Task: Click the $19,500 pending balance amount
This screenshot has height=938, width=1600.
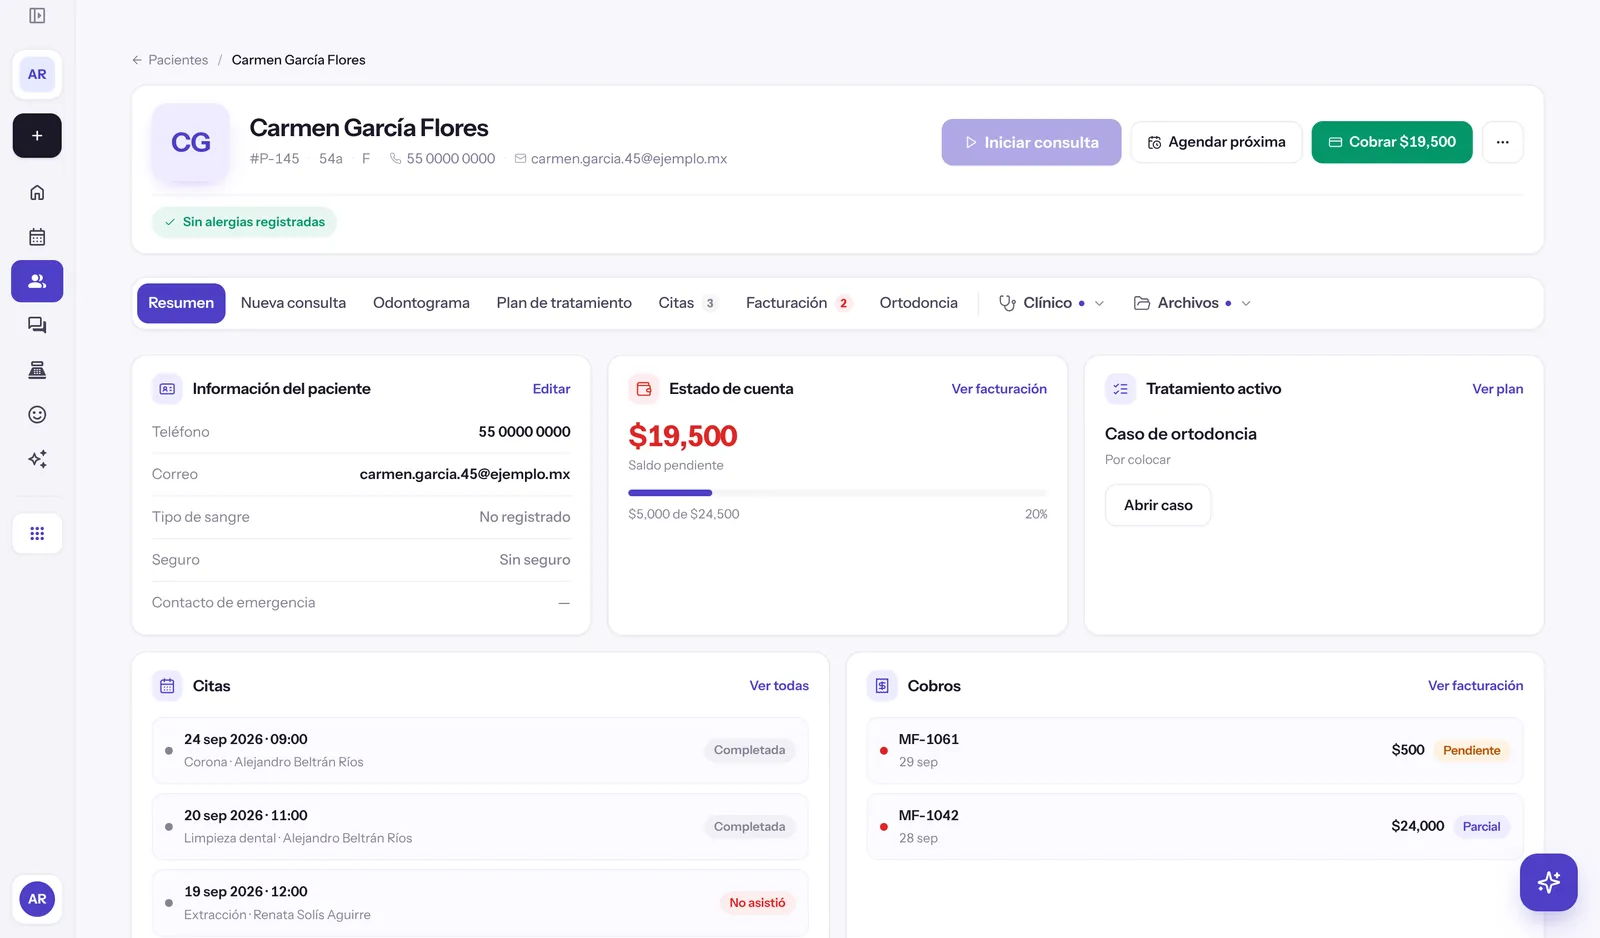Action: 683,436
